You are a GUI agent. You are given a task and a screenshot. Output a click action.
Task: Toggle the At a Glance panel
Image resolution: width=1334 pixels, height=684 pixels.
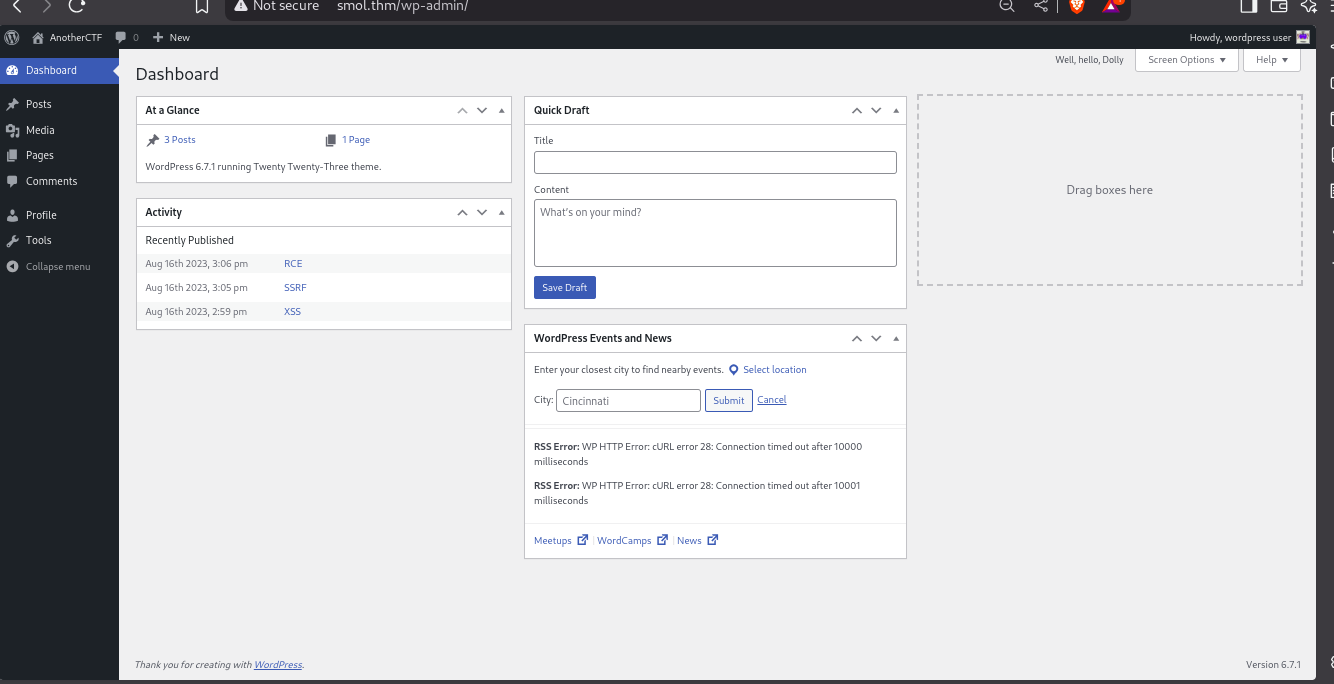point(502,111)
